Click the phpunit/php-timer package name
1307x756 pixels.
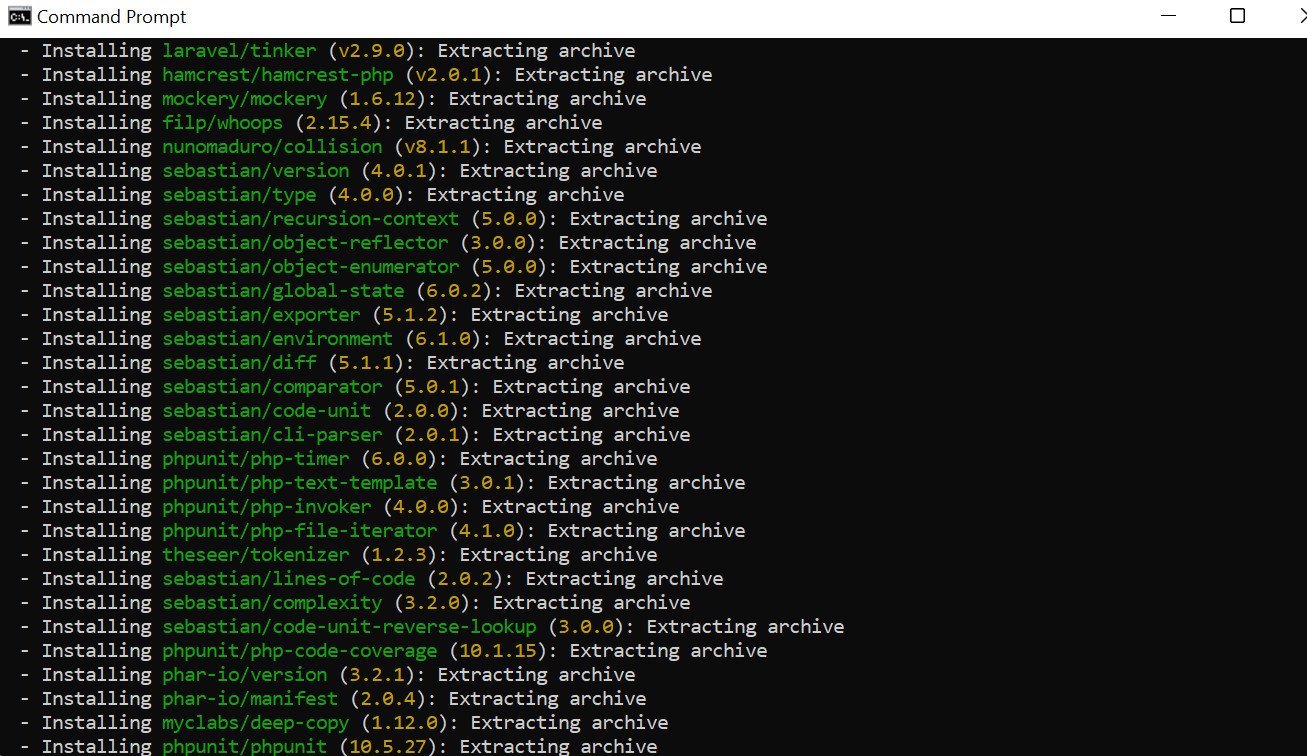coord(256,458)
